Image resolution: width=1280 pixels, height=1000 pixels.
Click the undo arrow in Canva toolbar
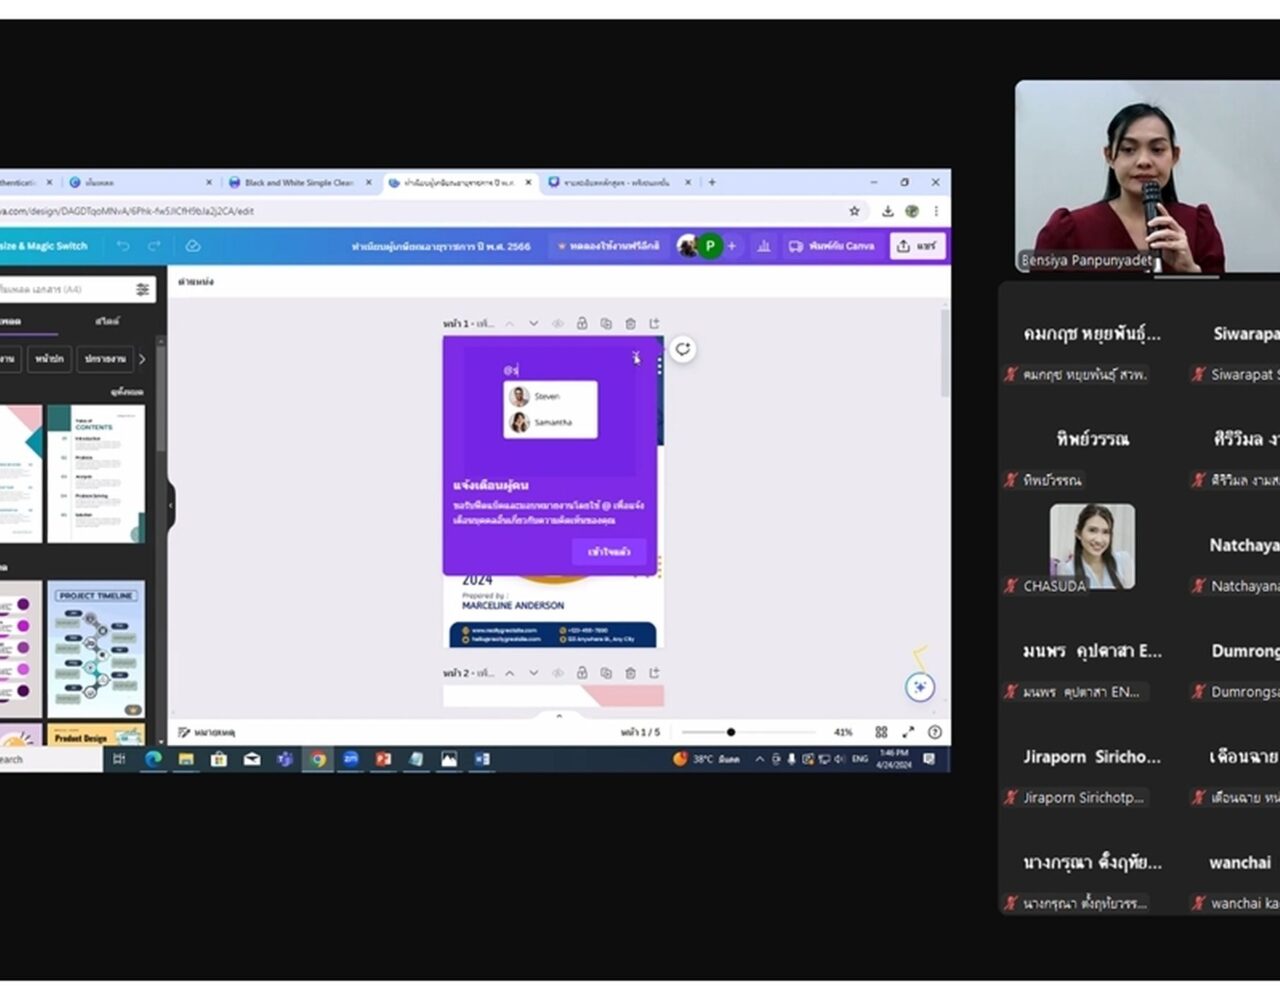point(123,246)
